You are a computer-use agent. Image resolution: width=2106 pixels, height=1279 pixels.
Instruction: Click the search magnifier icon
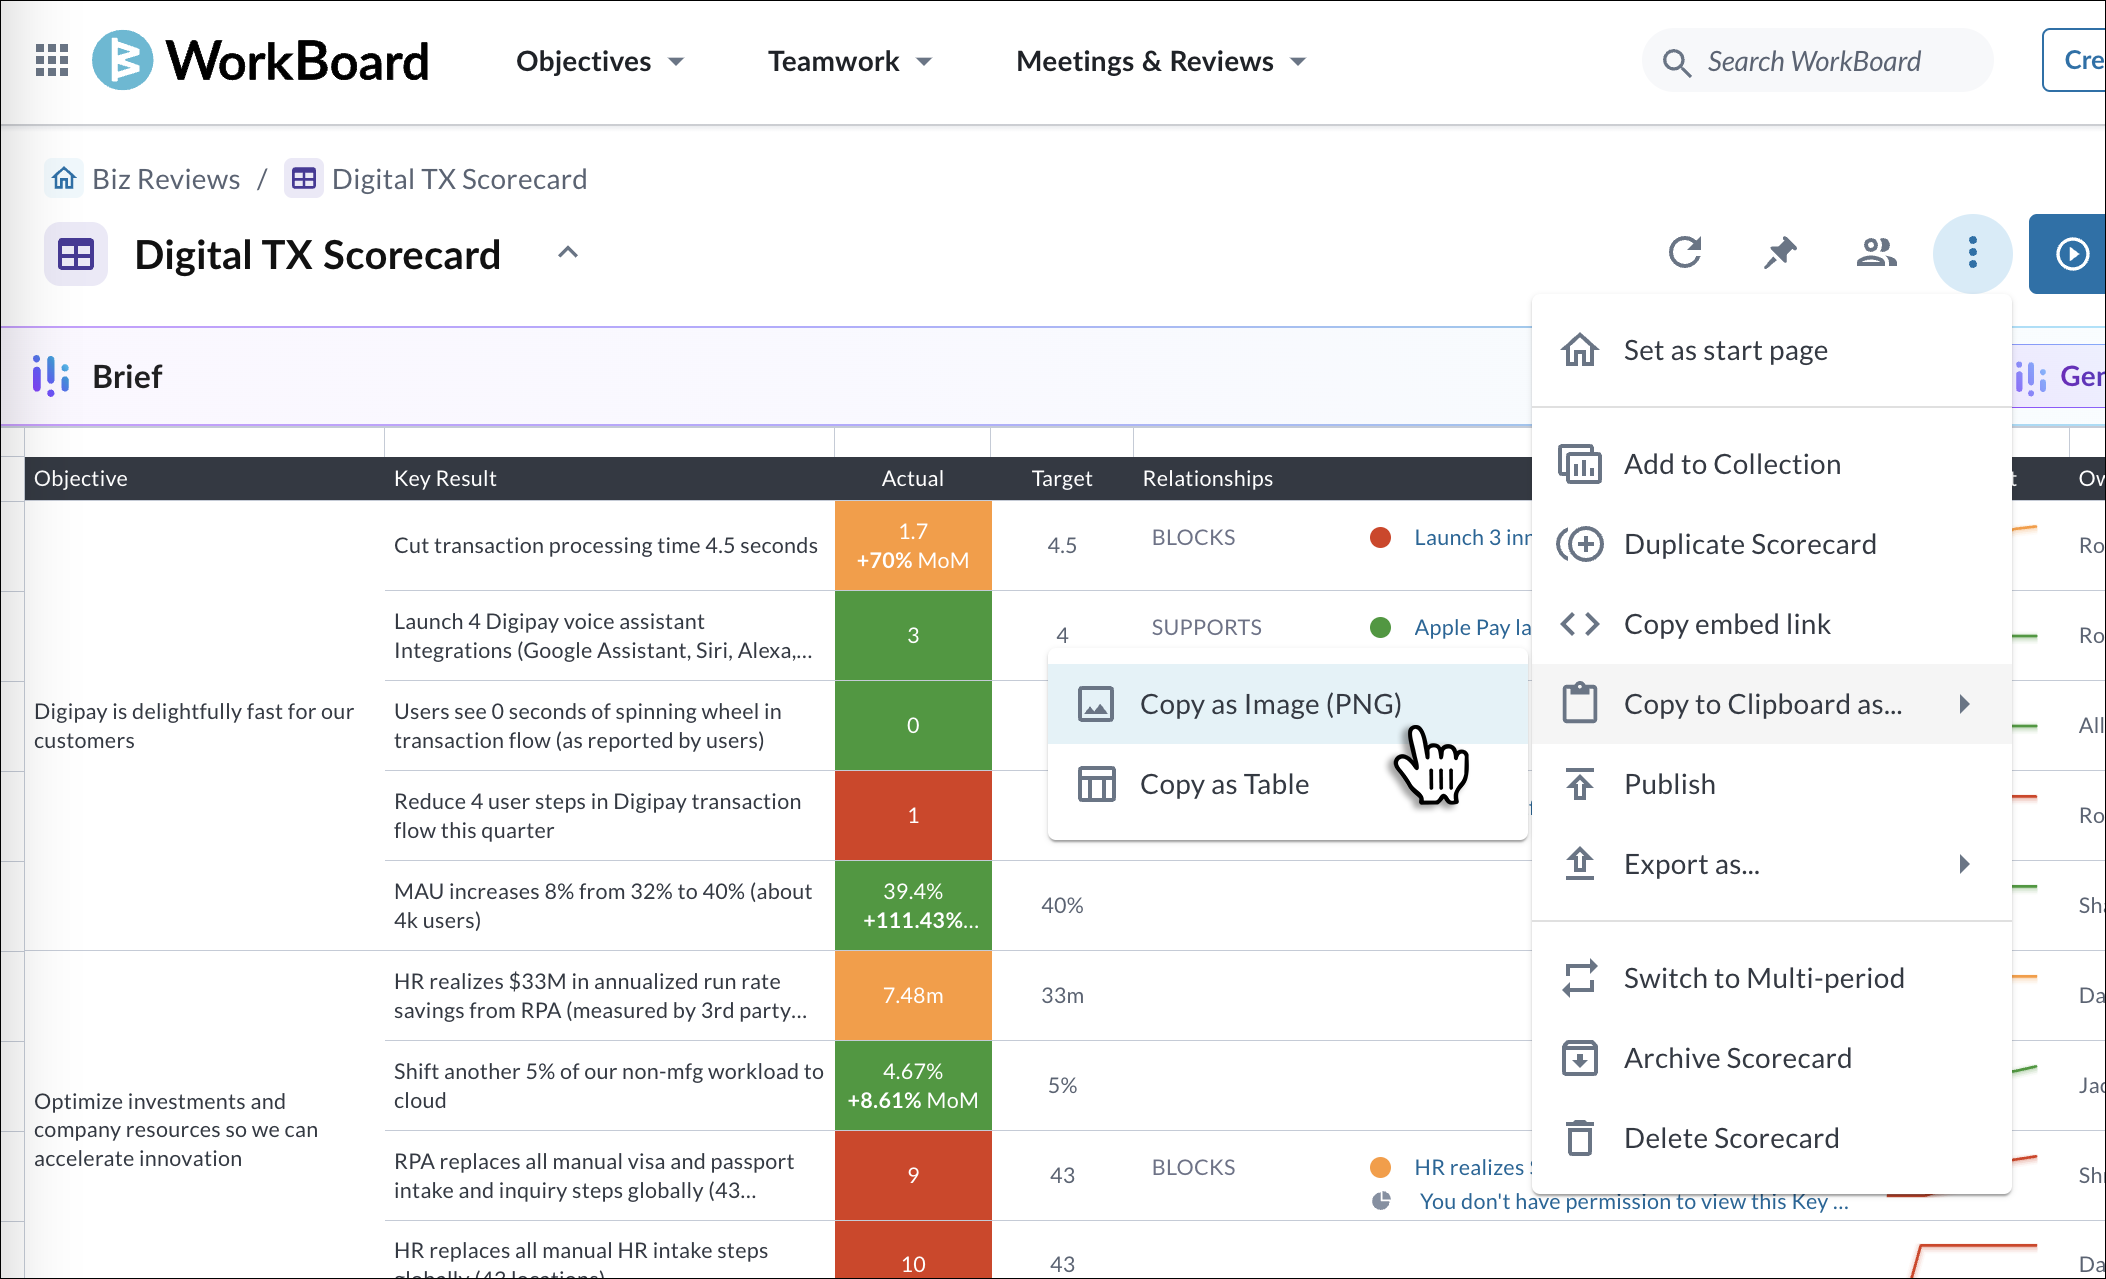(x=1677, y=63)
